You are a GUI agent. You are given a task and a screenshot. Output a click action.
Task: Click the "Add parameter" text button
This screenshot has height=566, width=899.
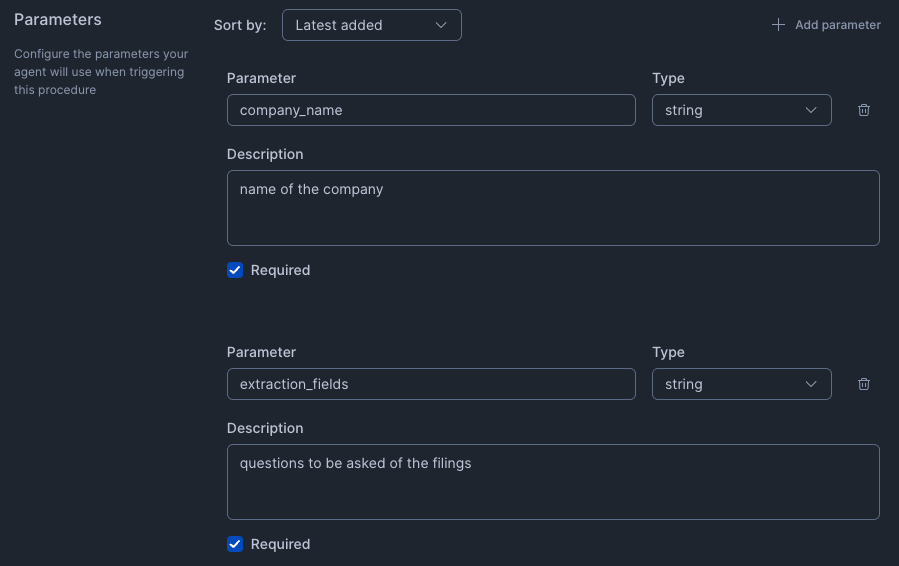point(837,25)
